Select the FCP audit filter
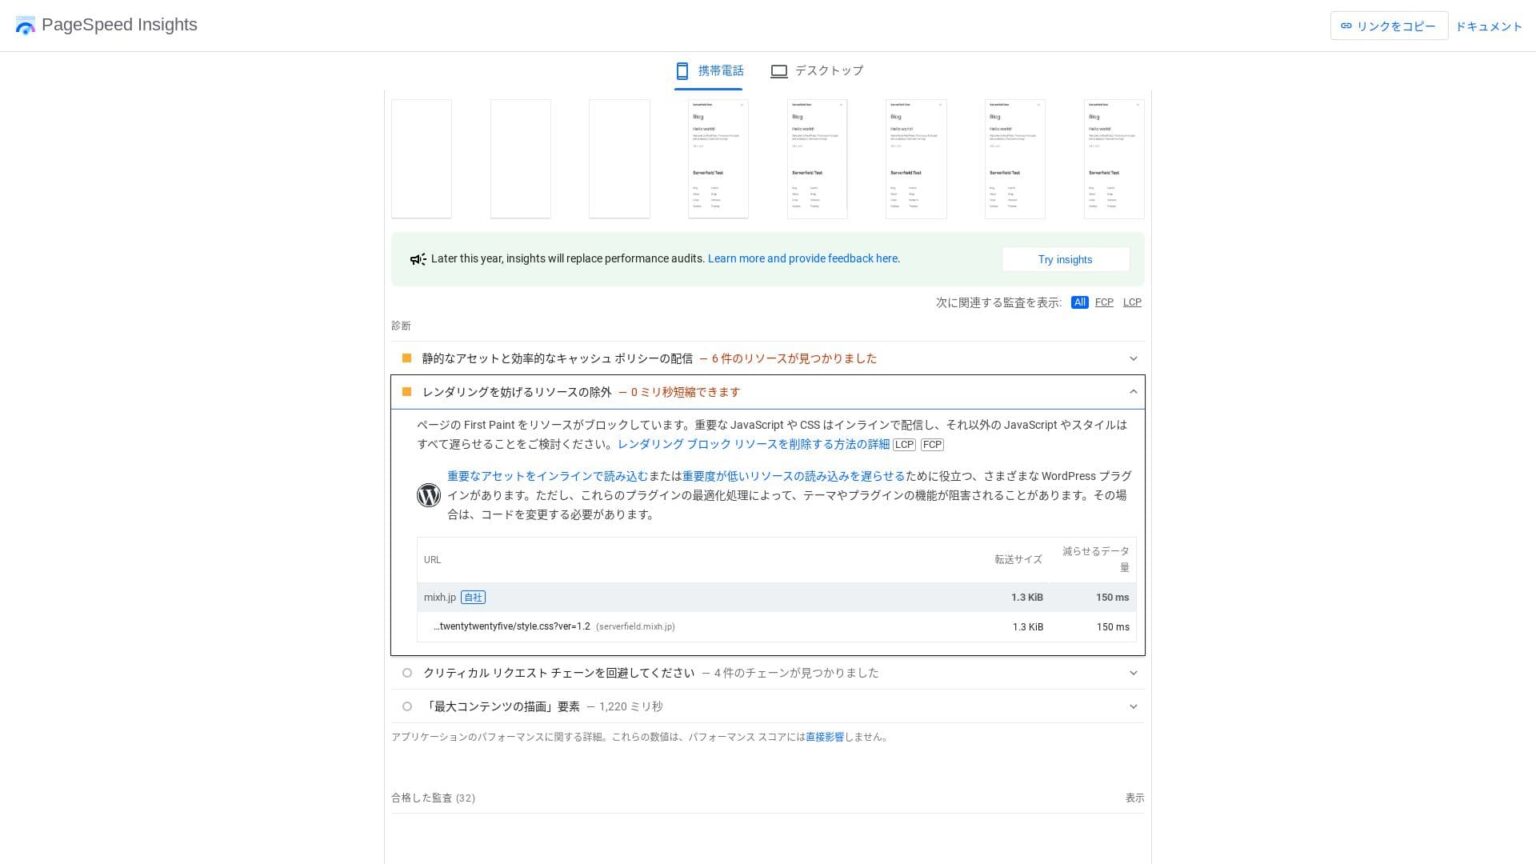This screenshot has width=1536, height=864. coord(1103,302)
